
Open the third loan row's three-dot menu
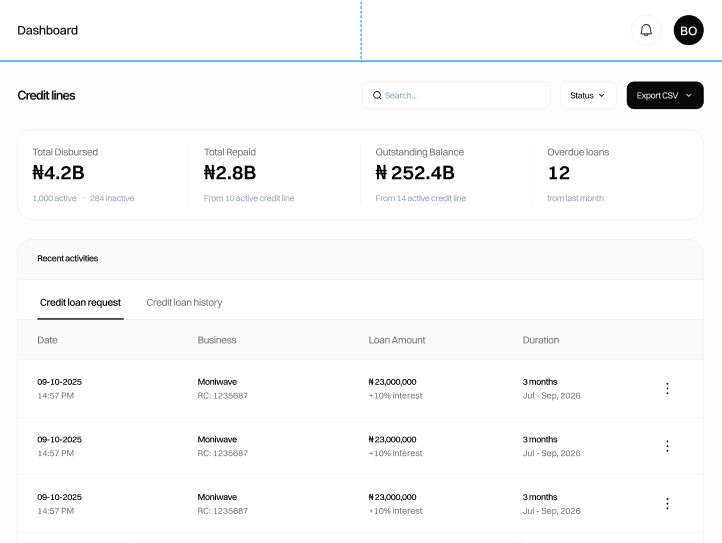[667, 503]
